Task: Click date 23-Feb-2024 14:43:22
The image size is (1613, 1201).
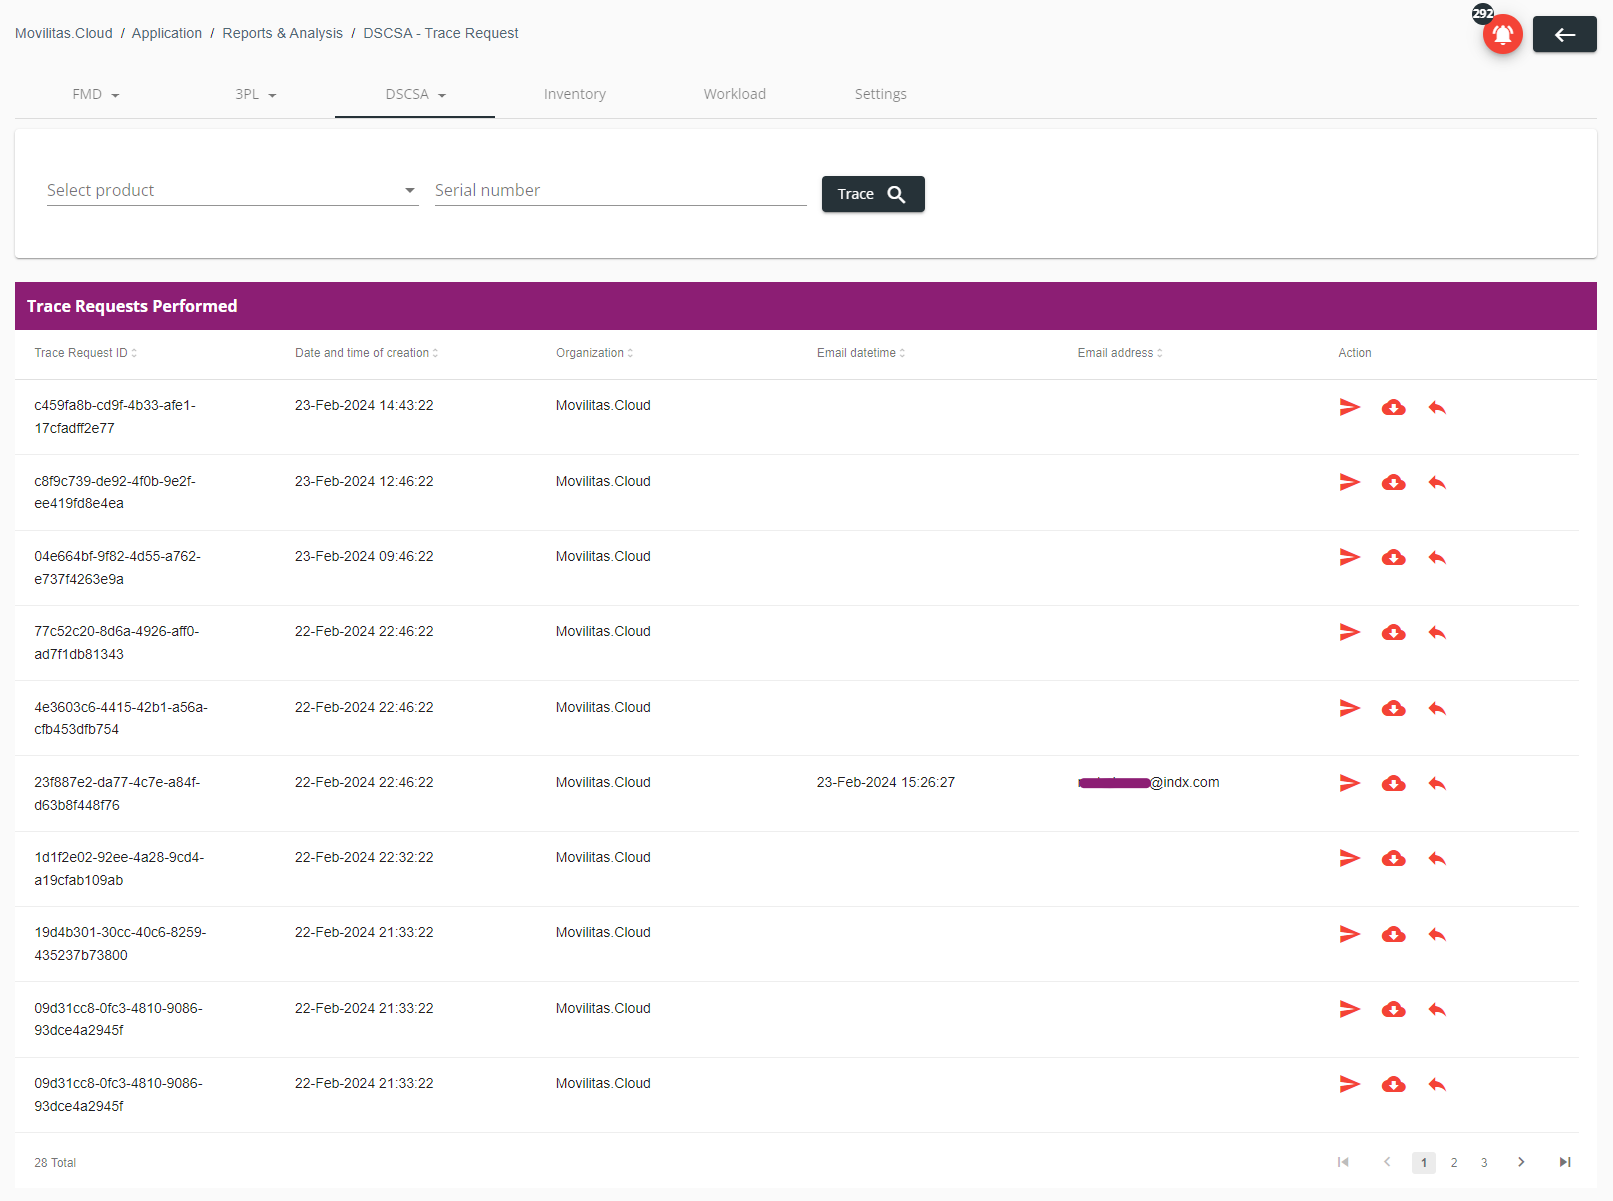Action: coord(364,405)
